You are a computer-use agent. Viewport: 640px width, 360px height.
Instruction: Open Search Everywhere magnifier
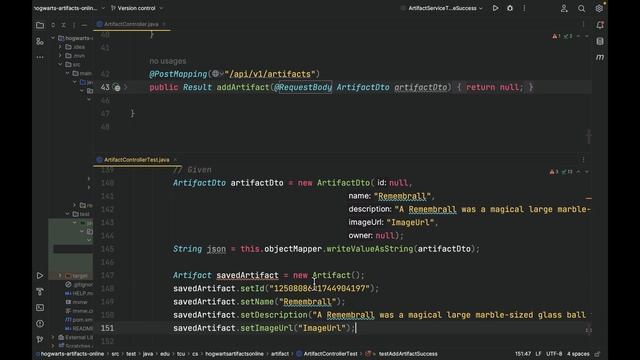tap(581, 8)
